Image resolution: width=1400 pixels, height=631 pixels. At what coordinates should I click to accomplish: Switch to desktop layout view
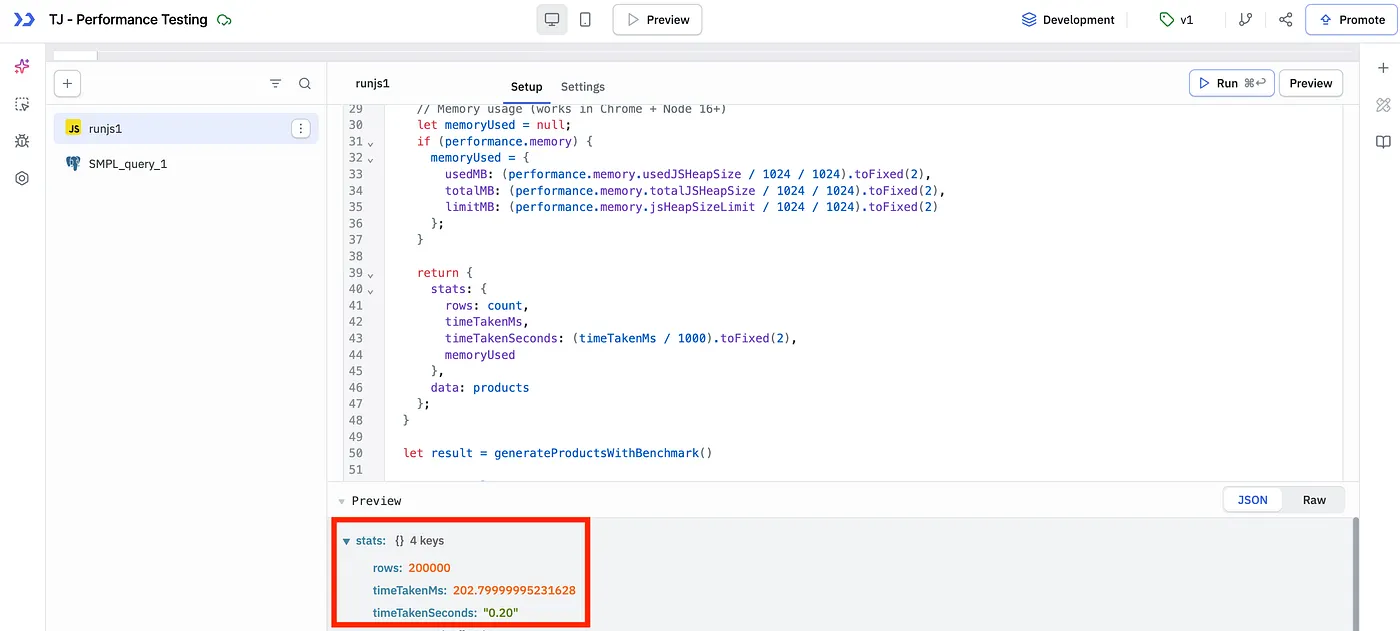(x=552, y=20)
